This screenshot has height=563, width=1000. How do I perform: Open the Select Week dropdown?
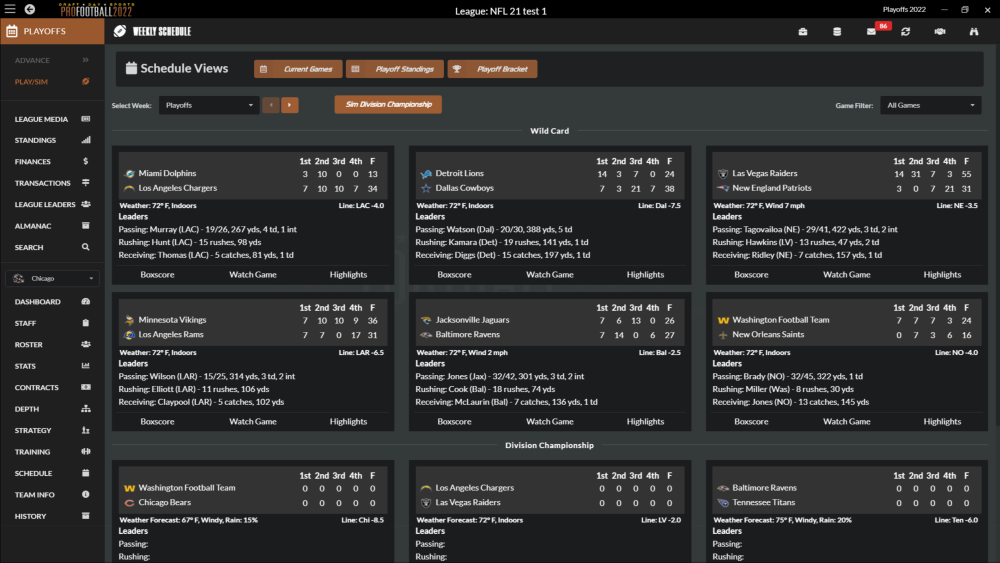(x=209, y=105)
